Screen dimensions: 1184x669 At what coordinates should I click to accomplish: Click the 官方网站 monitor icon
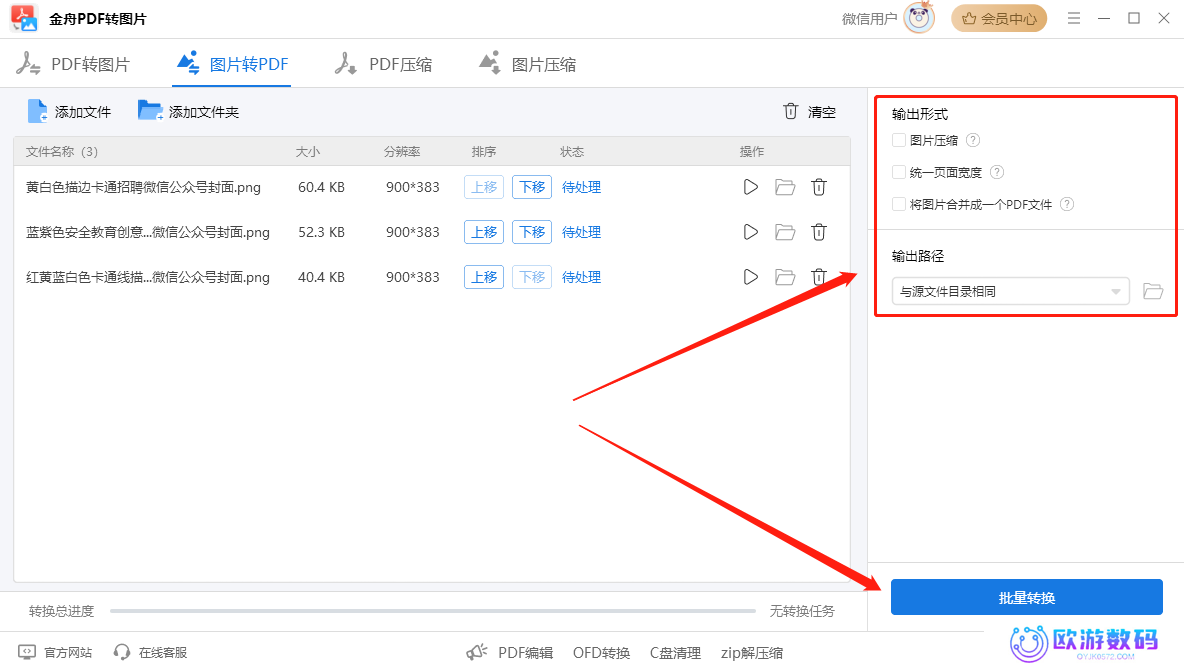[x=27, y=652]
